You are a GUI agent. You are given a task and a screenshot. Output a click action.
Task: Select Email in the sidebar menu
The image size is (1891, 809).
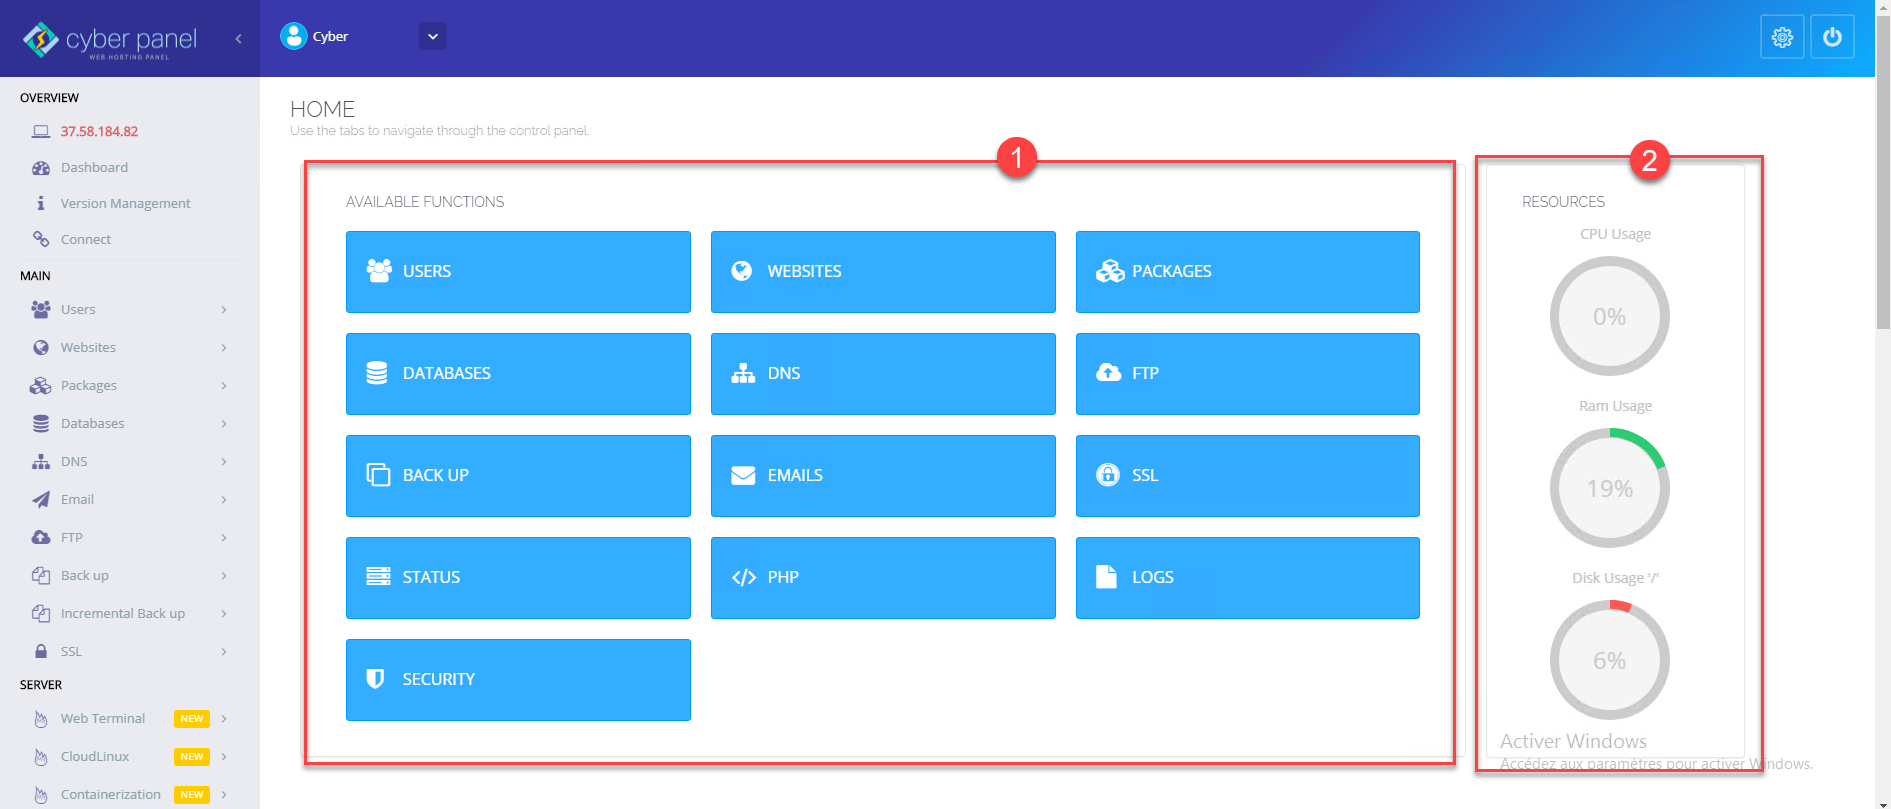77,499
